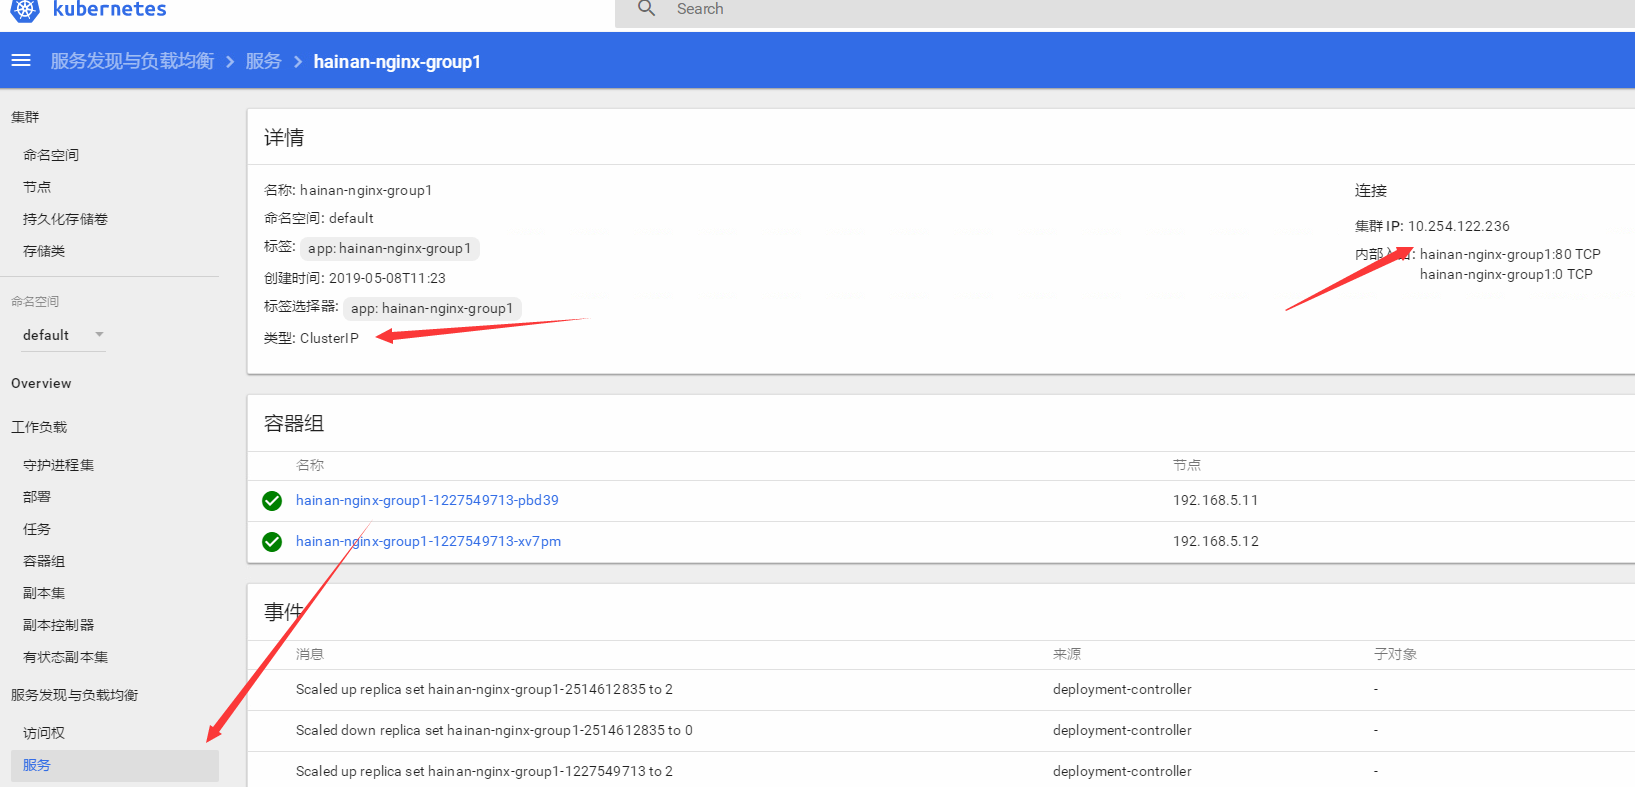Open 工作负载 section

[39, 427]
